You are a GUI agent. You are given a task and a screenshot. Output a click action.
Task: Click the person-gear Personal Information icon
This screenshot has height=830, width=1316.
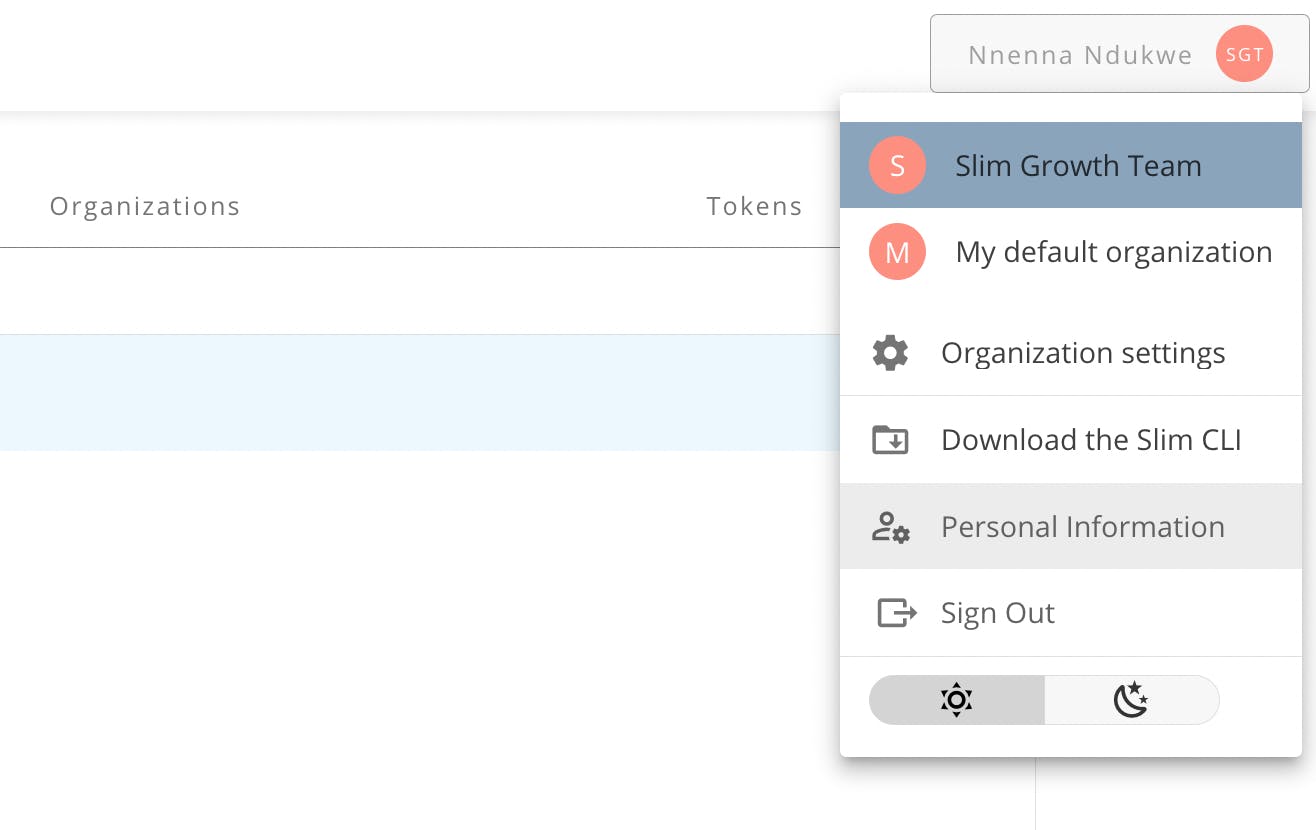890,527
